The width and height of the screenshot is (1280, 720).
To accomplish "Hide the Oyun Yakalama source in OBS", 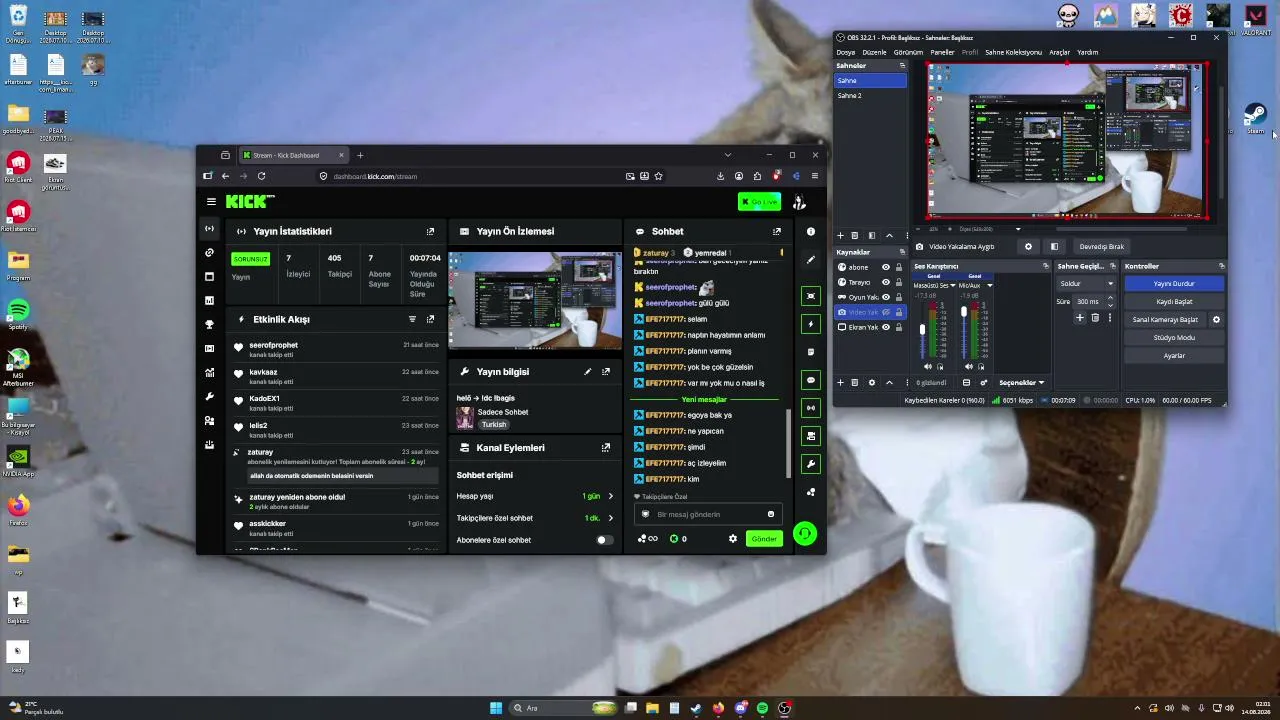I will 885,297.
